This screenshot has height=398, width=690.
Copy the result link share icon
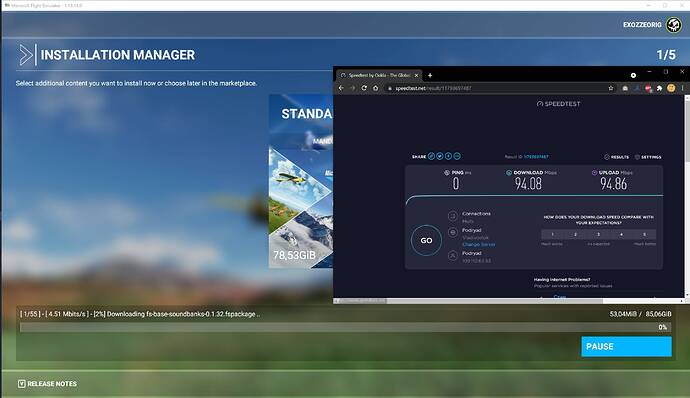[431, 156]
